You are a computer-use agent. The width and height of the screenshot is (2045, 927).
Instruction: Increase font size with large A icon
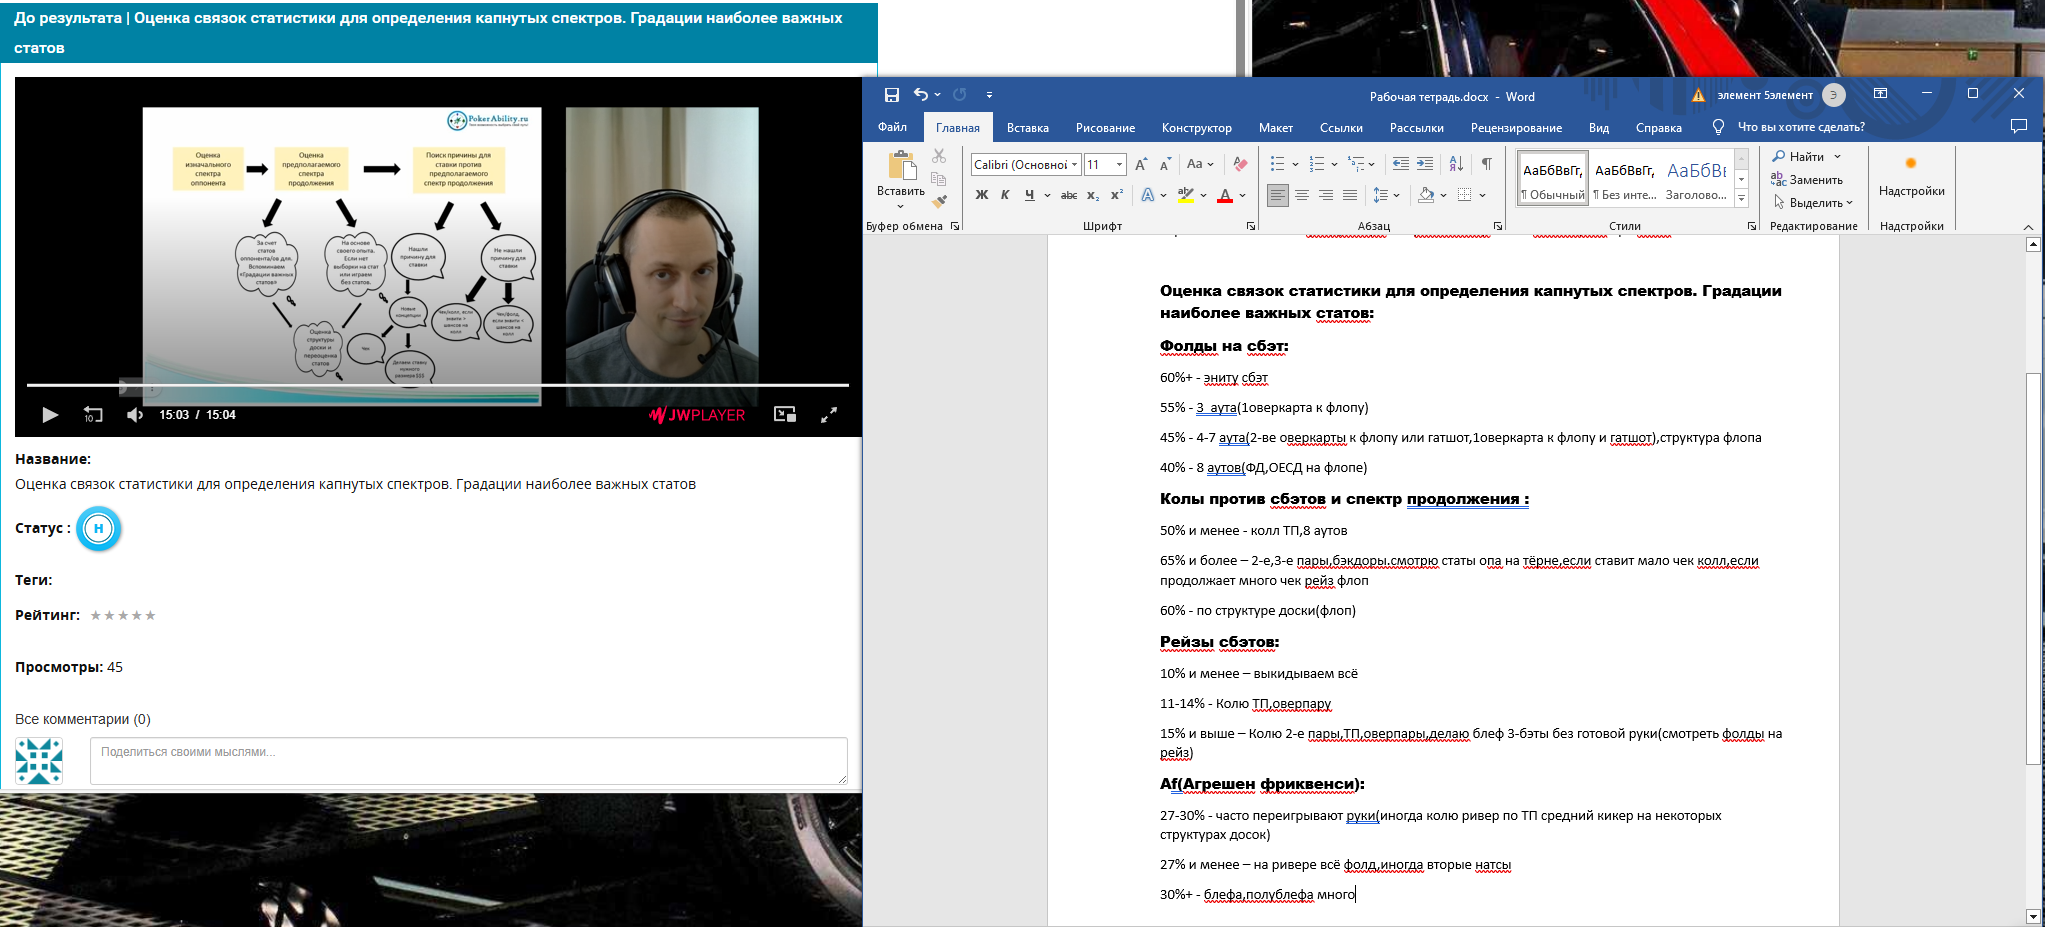coord(1141,164)
